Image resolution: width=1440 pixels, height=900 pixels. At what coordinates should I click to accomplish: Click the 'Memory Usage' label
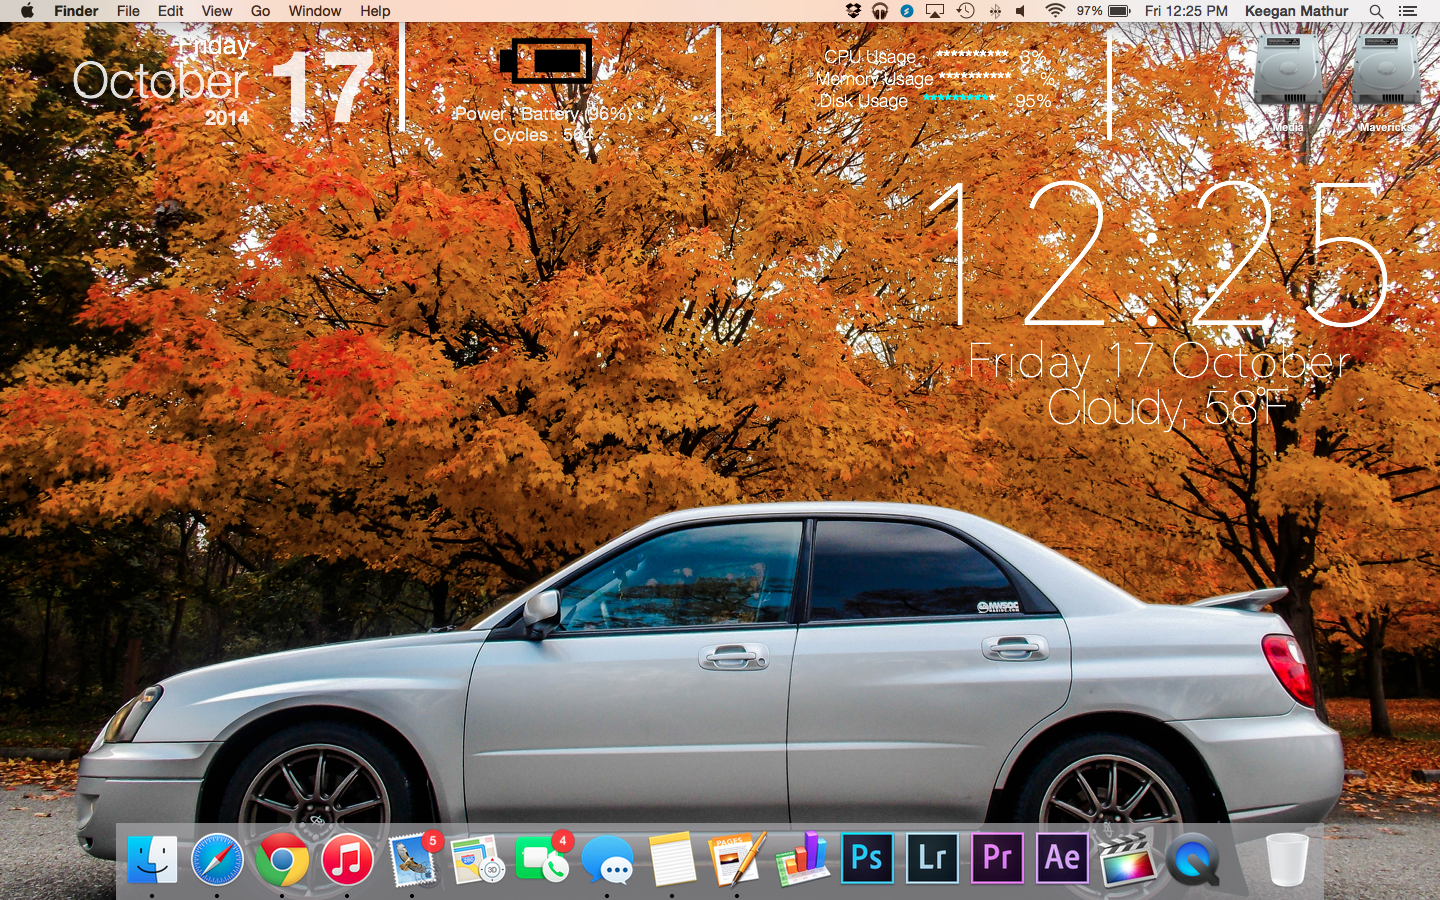(874, 79)
